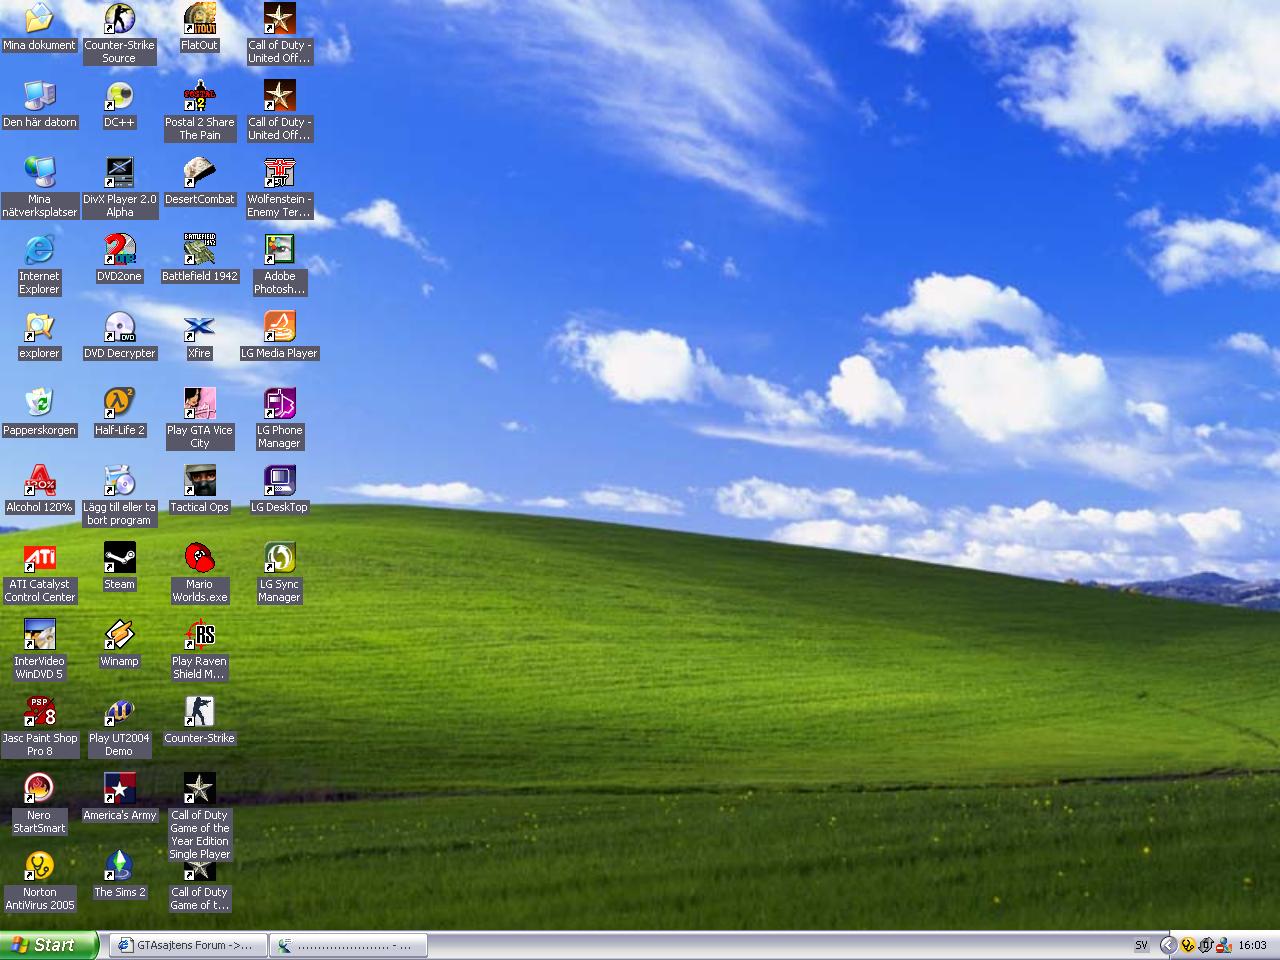
Task: Expand hidden system tray icons
Action: click(1167, 945)
